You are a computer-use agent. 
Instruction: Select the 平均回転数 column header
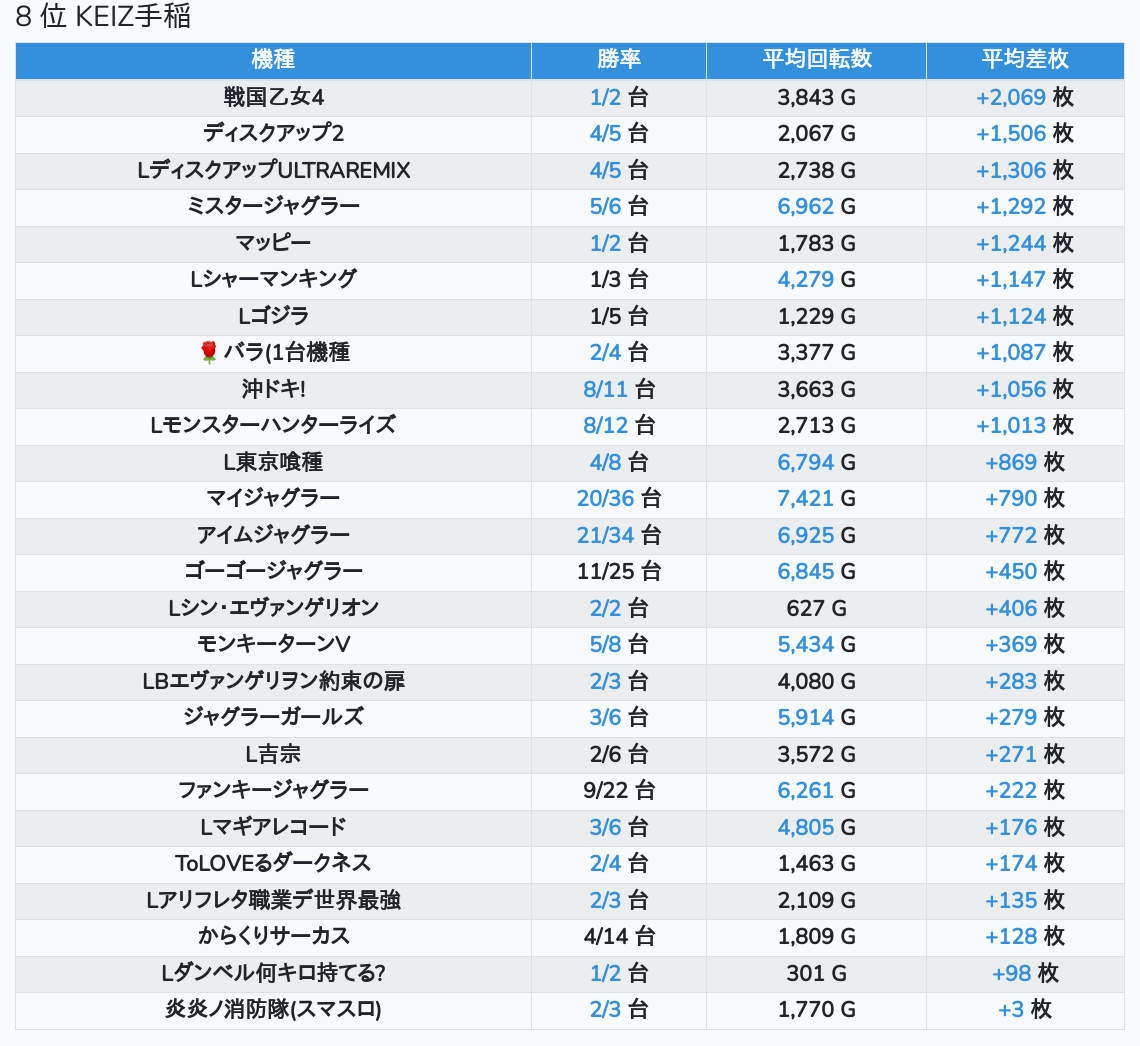click(816, 59)
